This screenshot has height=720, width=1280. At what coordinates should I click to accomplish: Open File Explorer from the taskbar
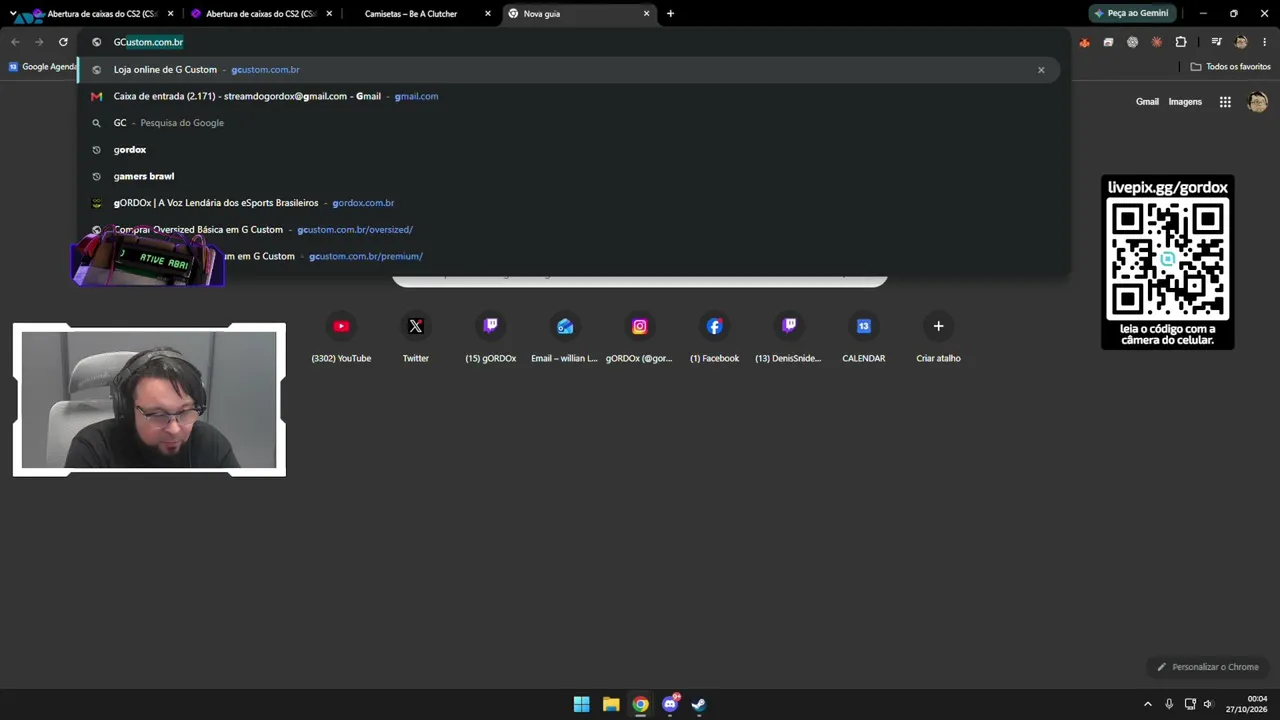click(x=611, y=704)
